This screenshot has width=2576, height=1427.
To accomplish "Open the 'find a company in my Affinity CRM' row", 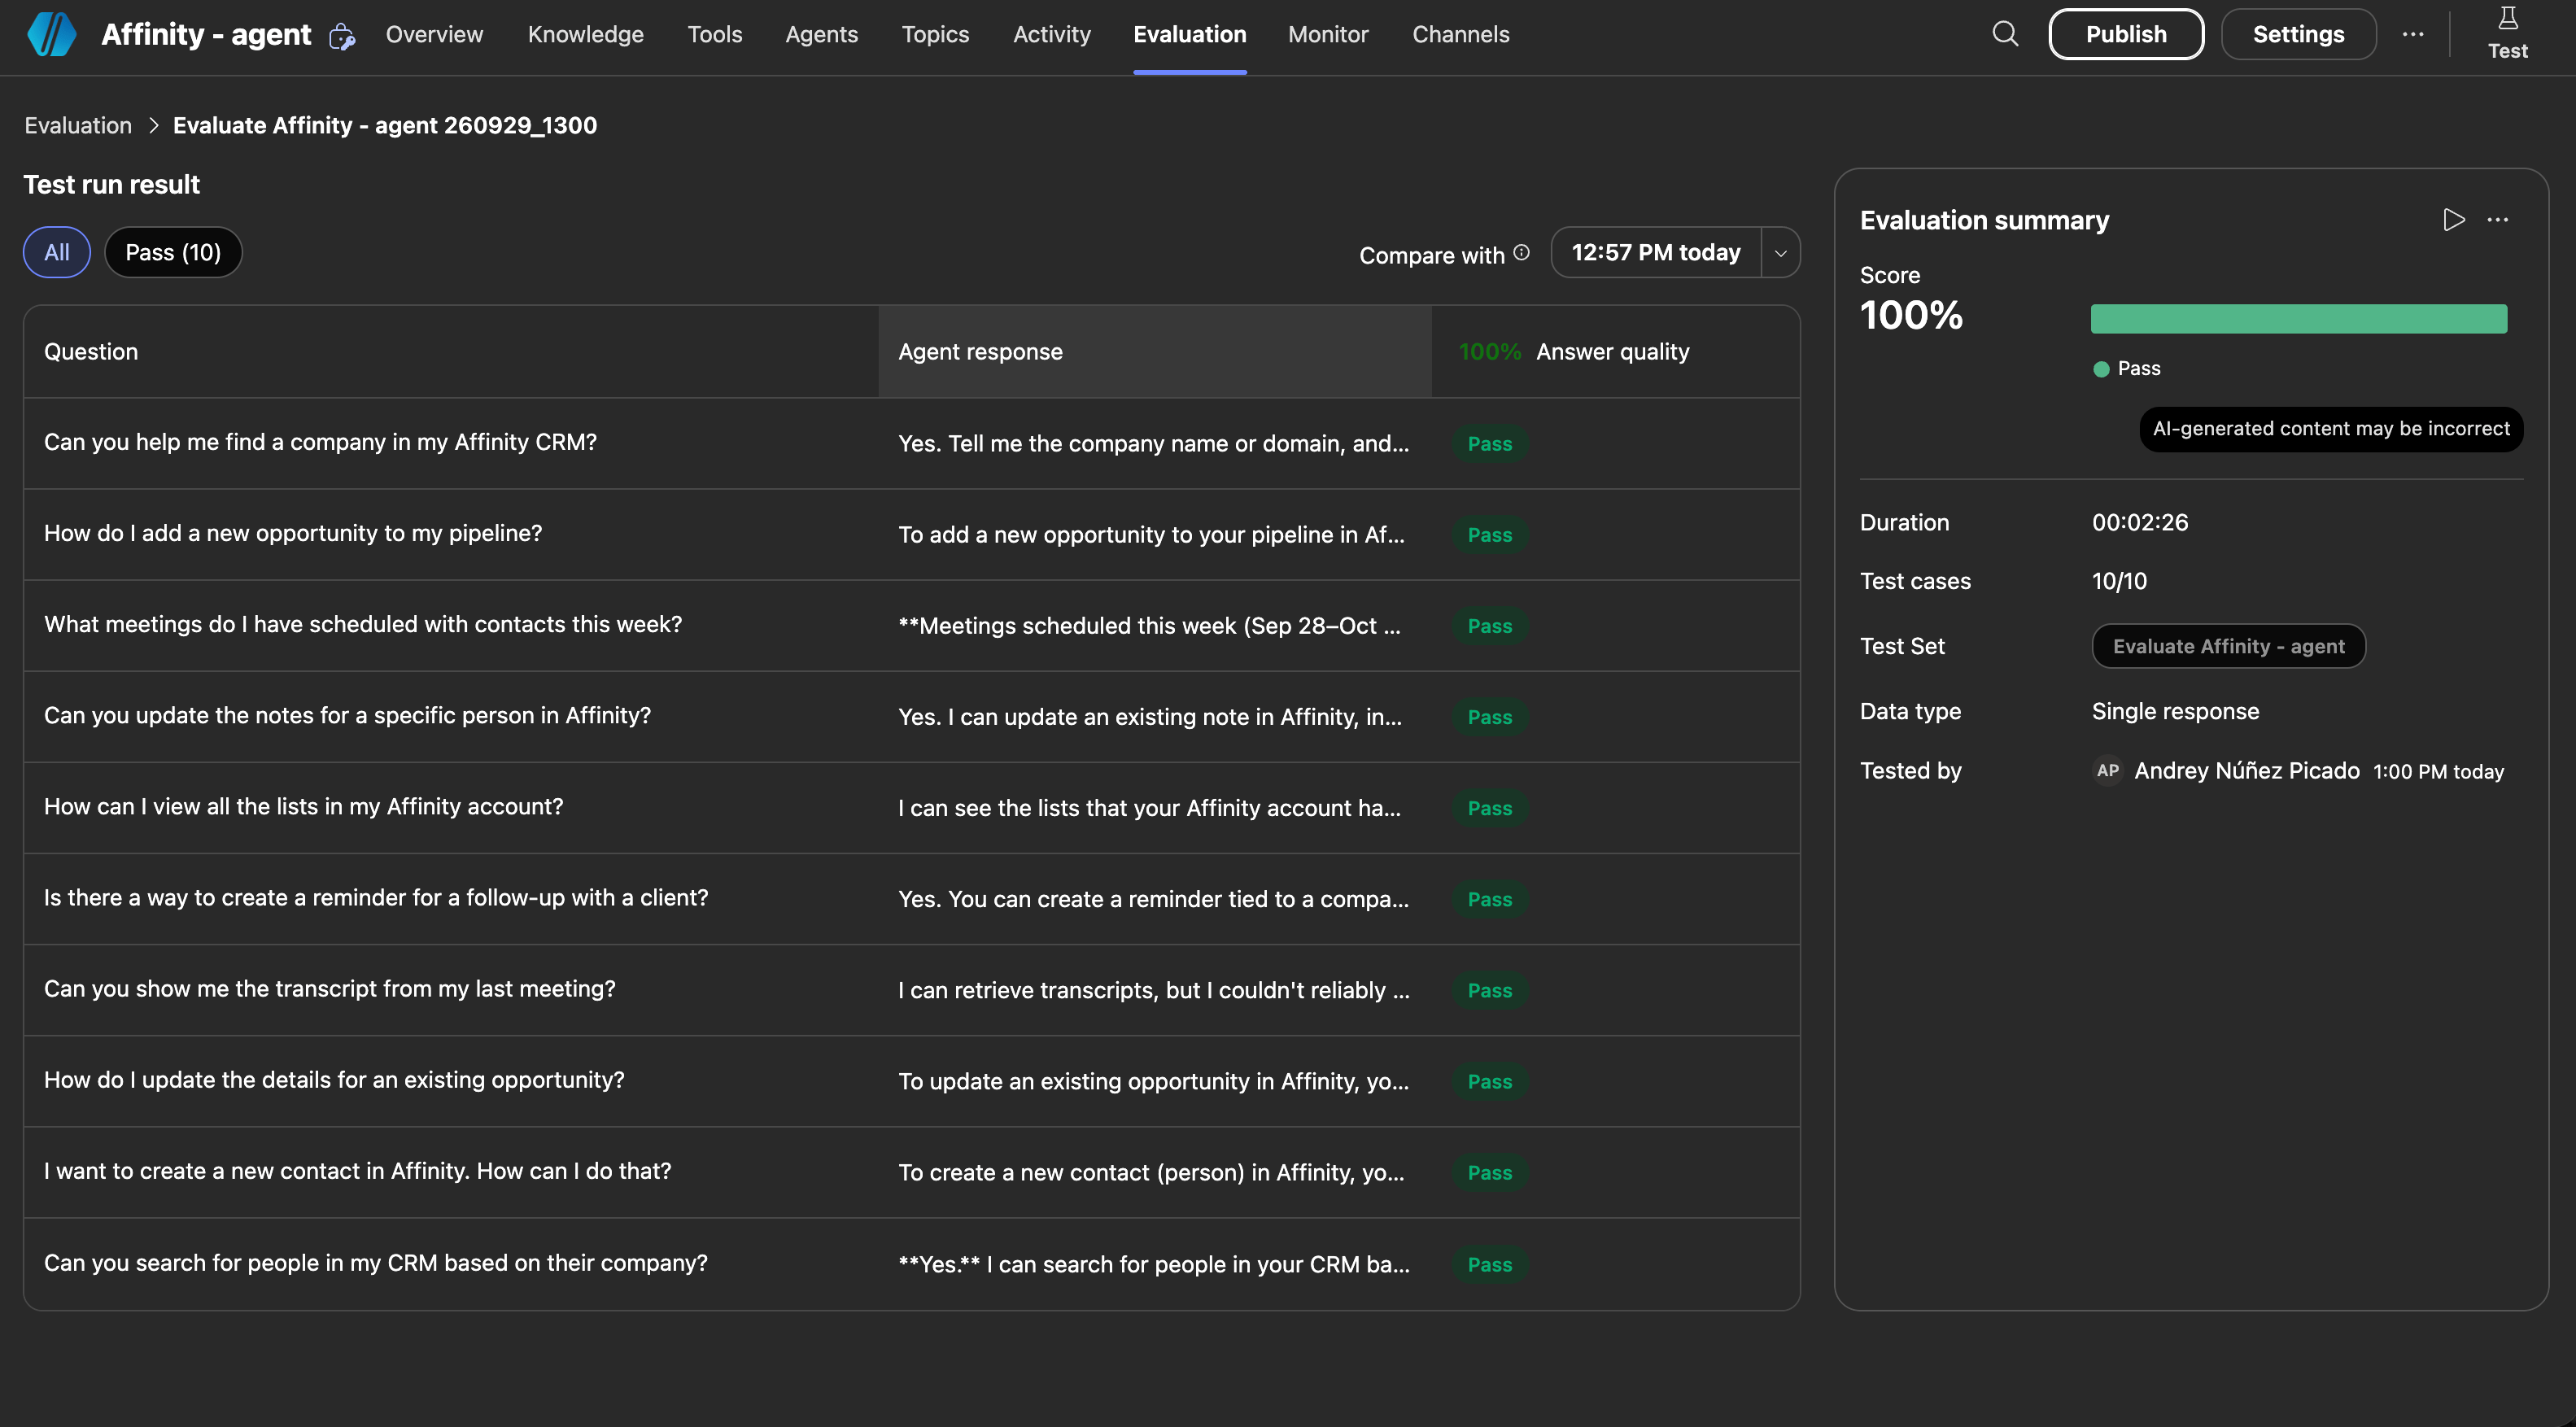I will coord(911,443).
